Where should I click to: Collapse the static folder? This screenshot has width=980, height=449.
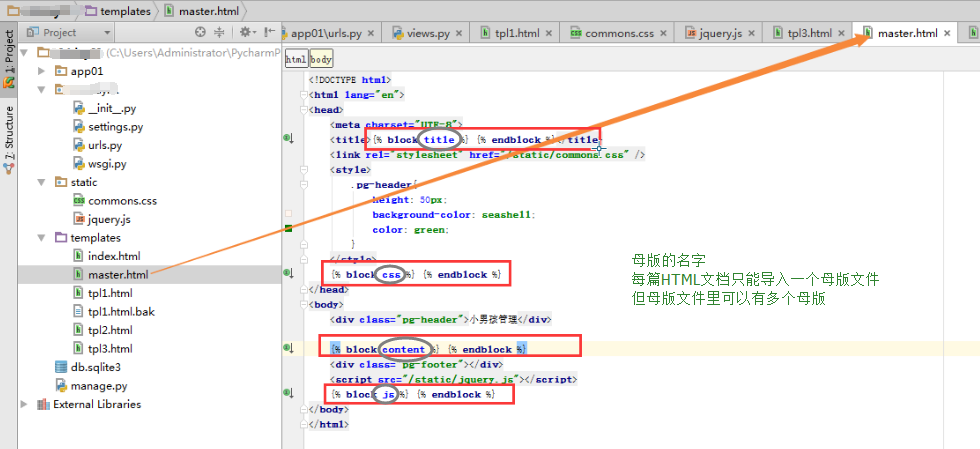[x=42, y=183]
